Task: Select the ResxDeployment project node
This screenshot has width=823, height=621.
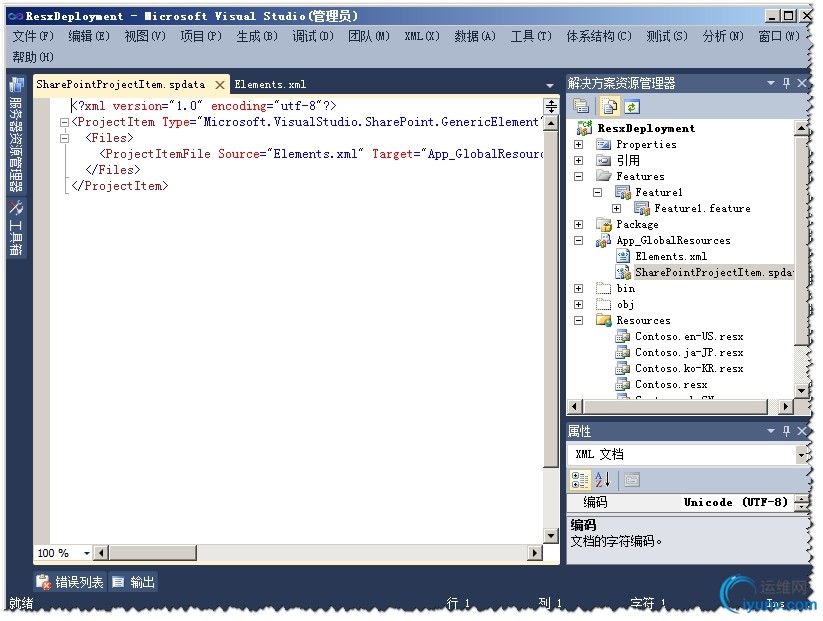Action: point(646,128)
